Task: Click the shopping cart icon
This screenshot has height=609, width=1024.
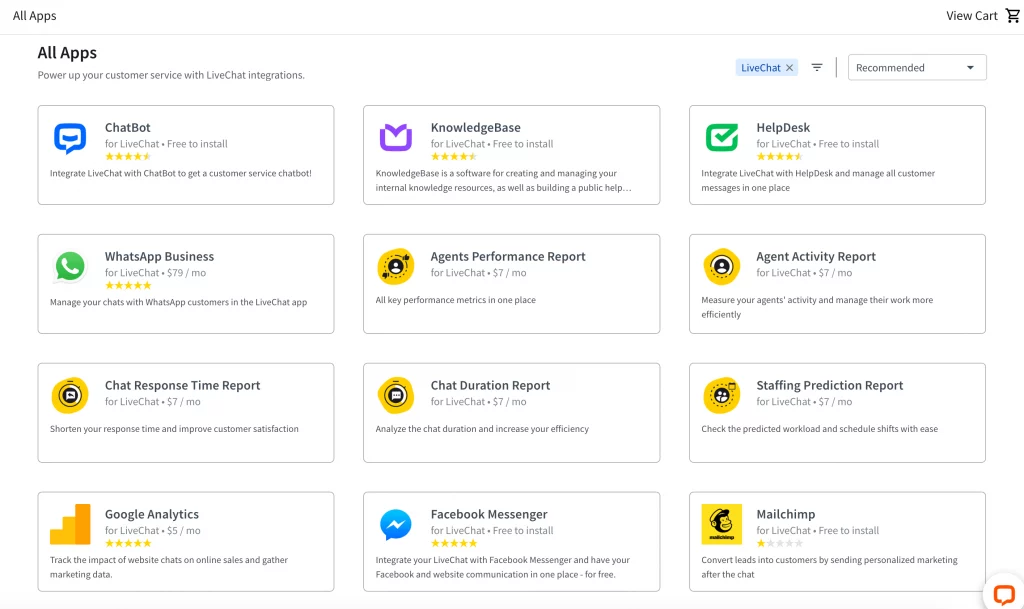Action: coord(1012,16)
